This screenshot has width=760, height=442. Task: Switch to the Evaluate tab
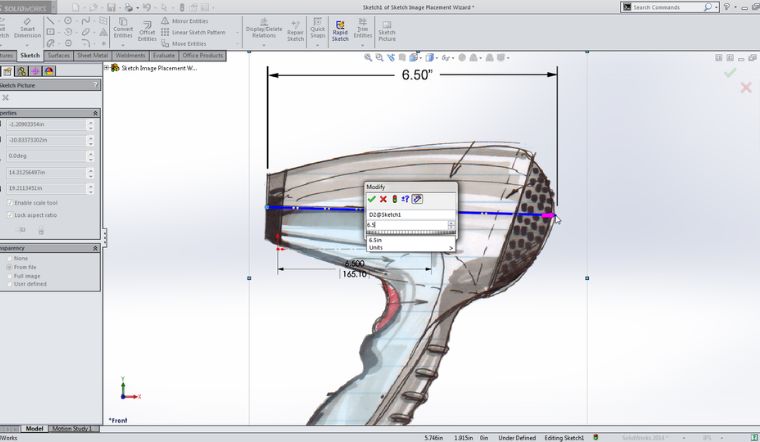(x=163, y=55)
